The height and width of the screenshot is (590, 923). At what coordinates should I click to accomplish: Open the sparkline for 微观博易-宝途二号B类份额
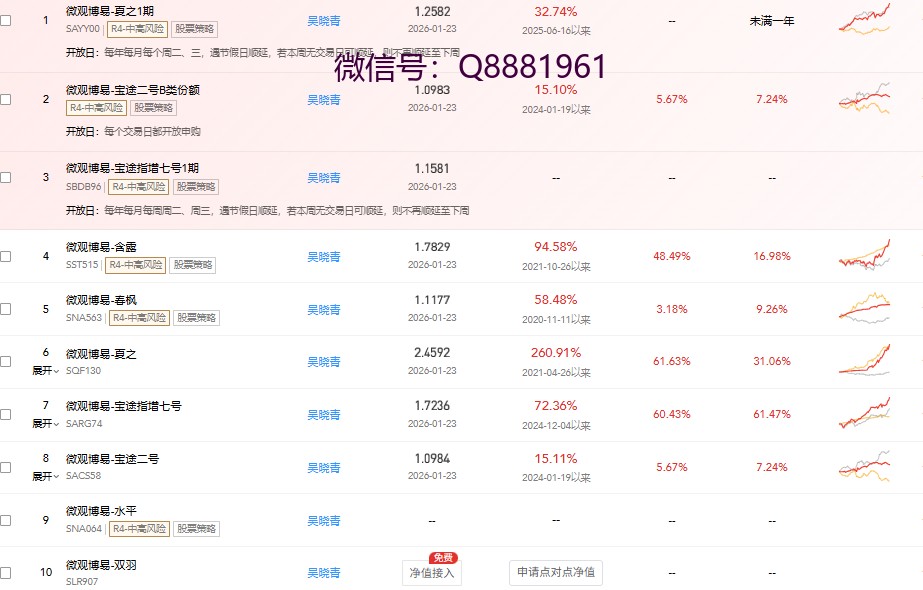pyautogui.click(x=864, y=99)
